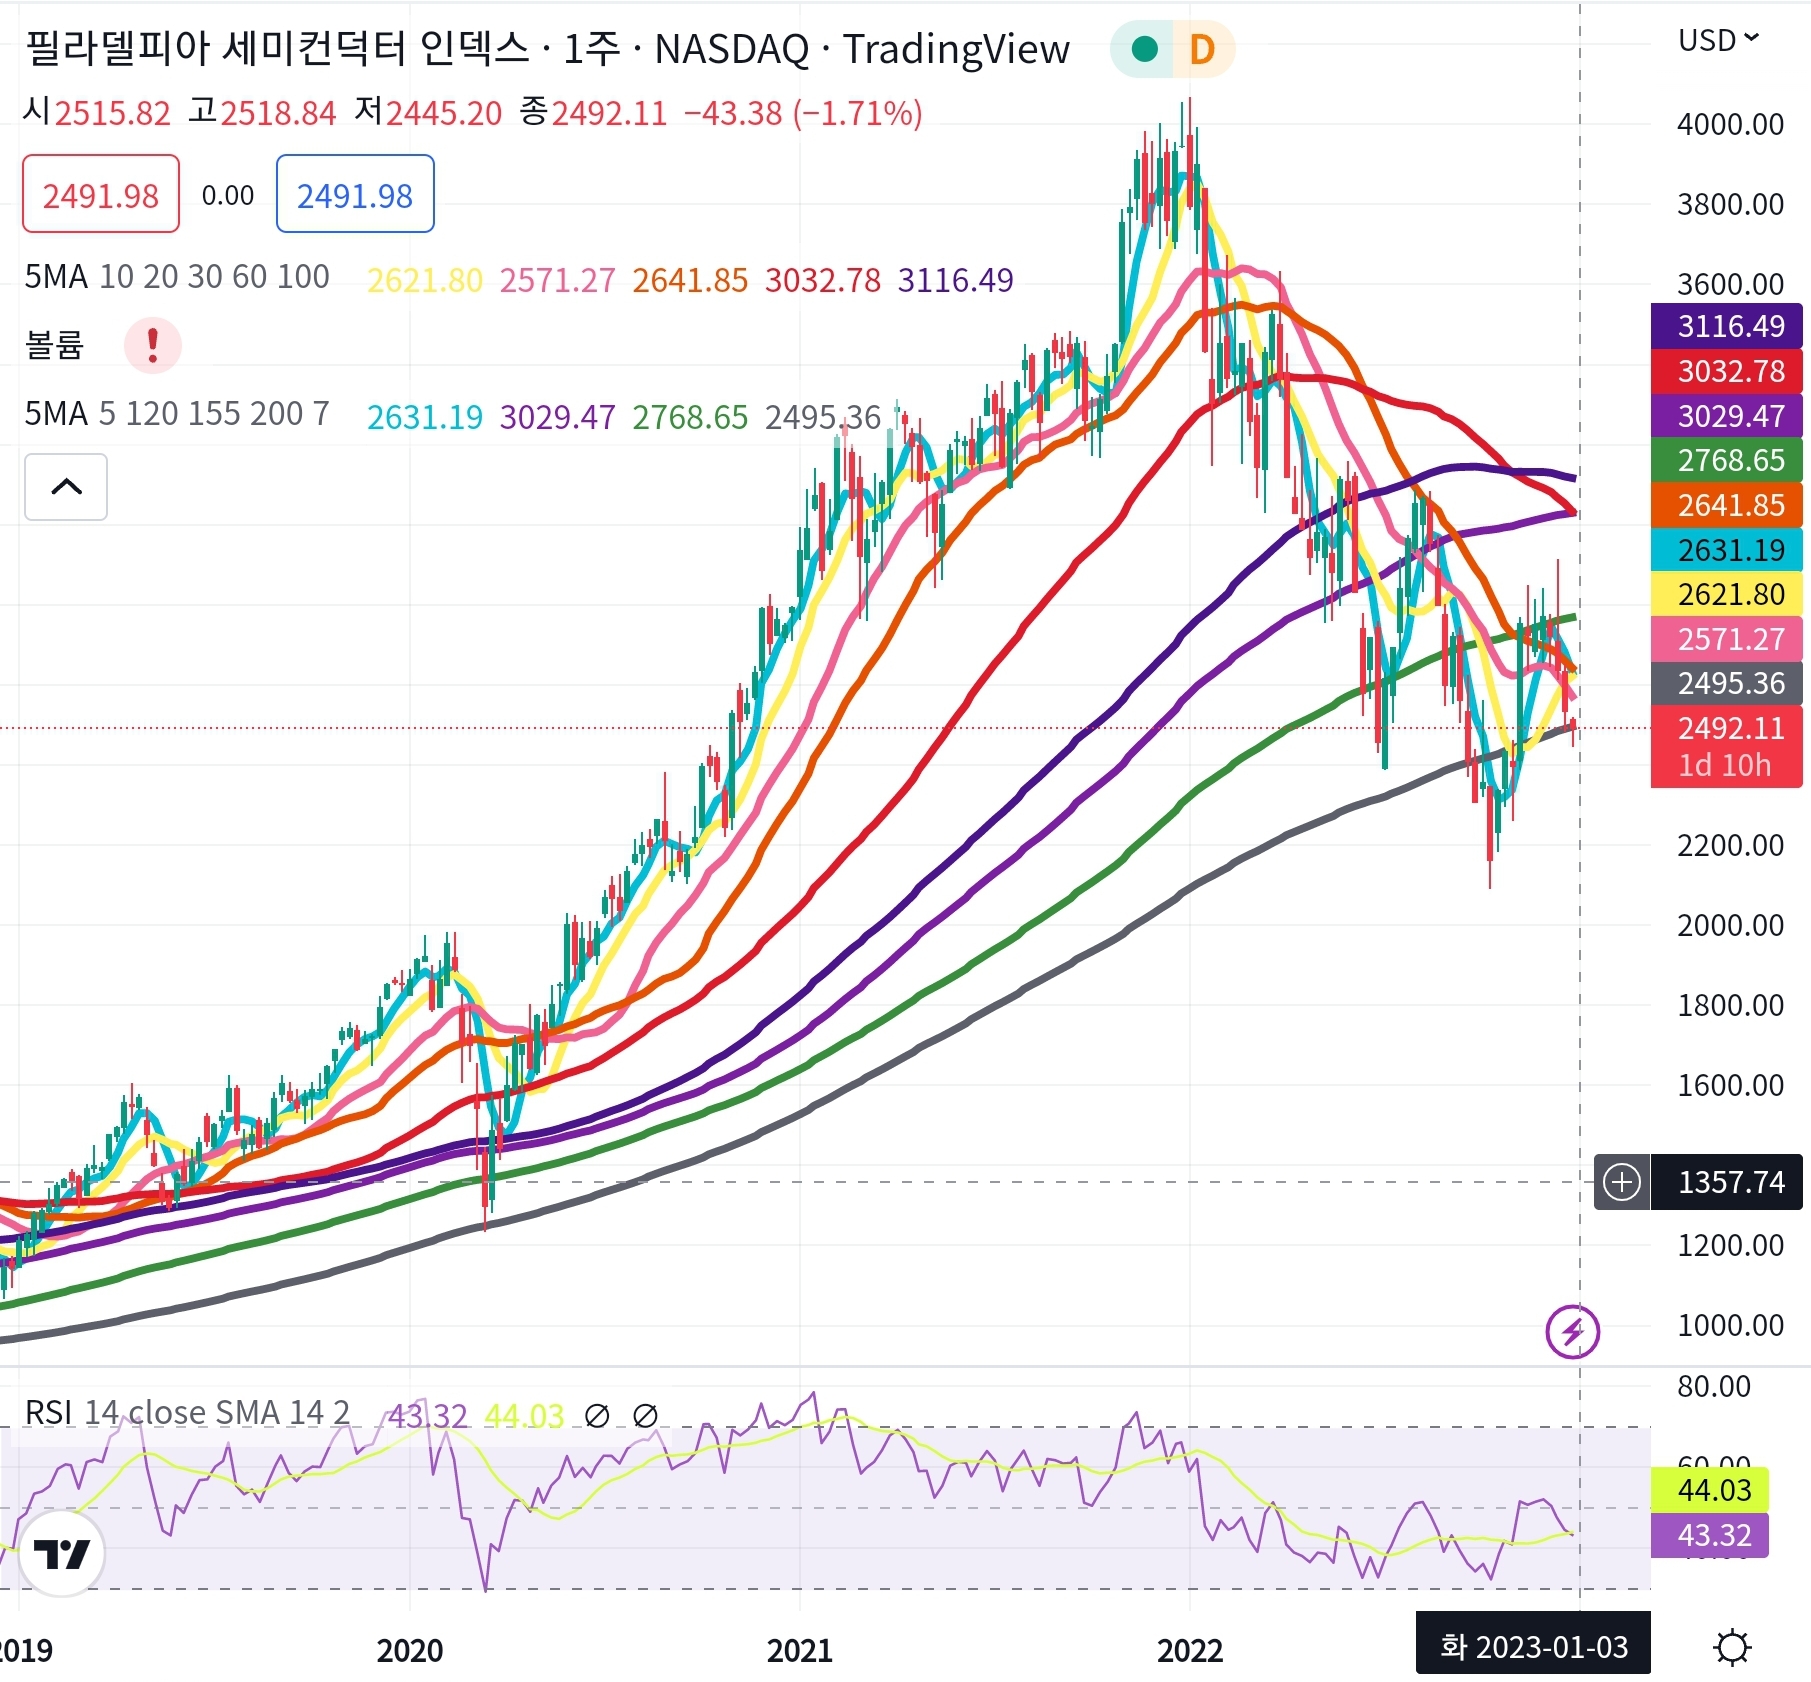Select the RSI 14 close SMA 14 2 indicator

pos(187,1413)
